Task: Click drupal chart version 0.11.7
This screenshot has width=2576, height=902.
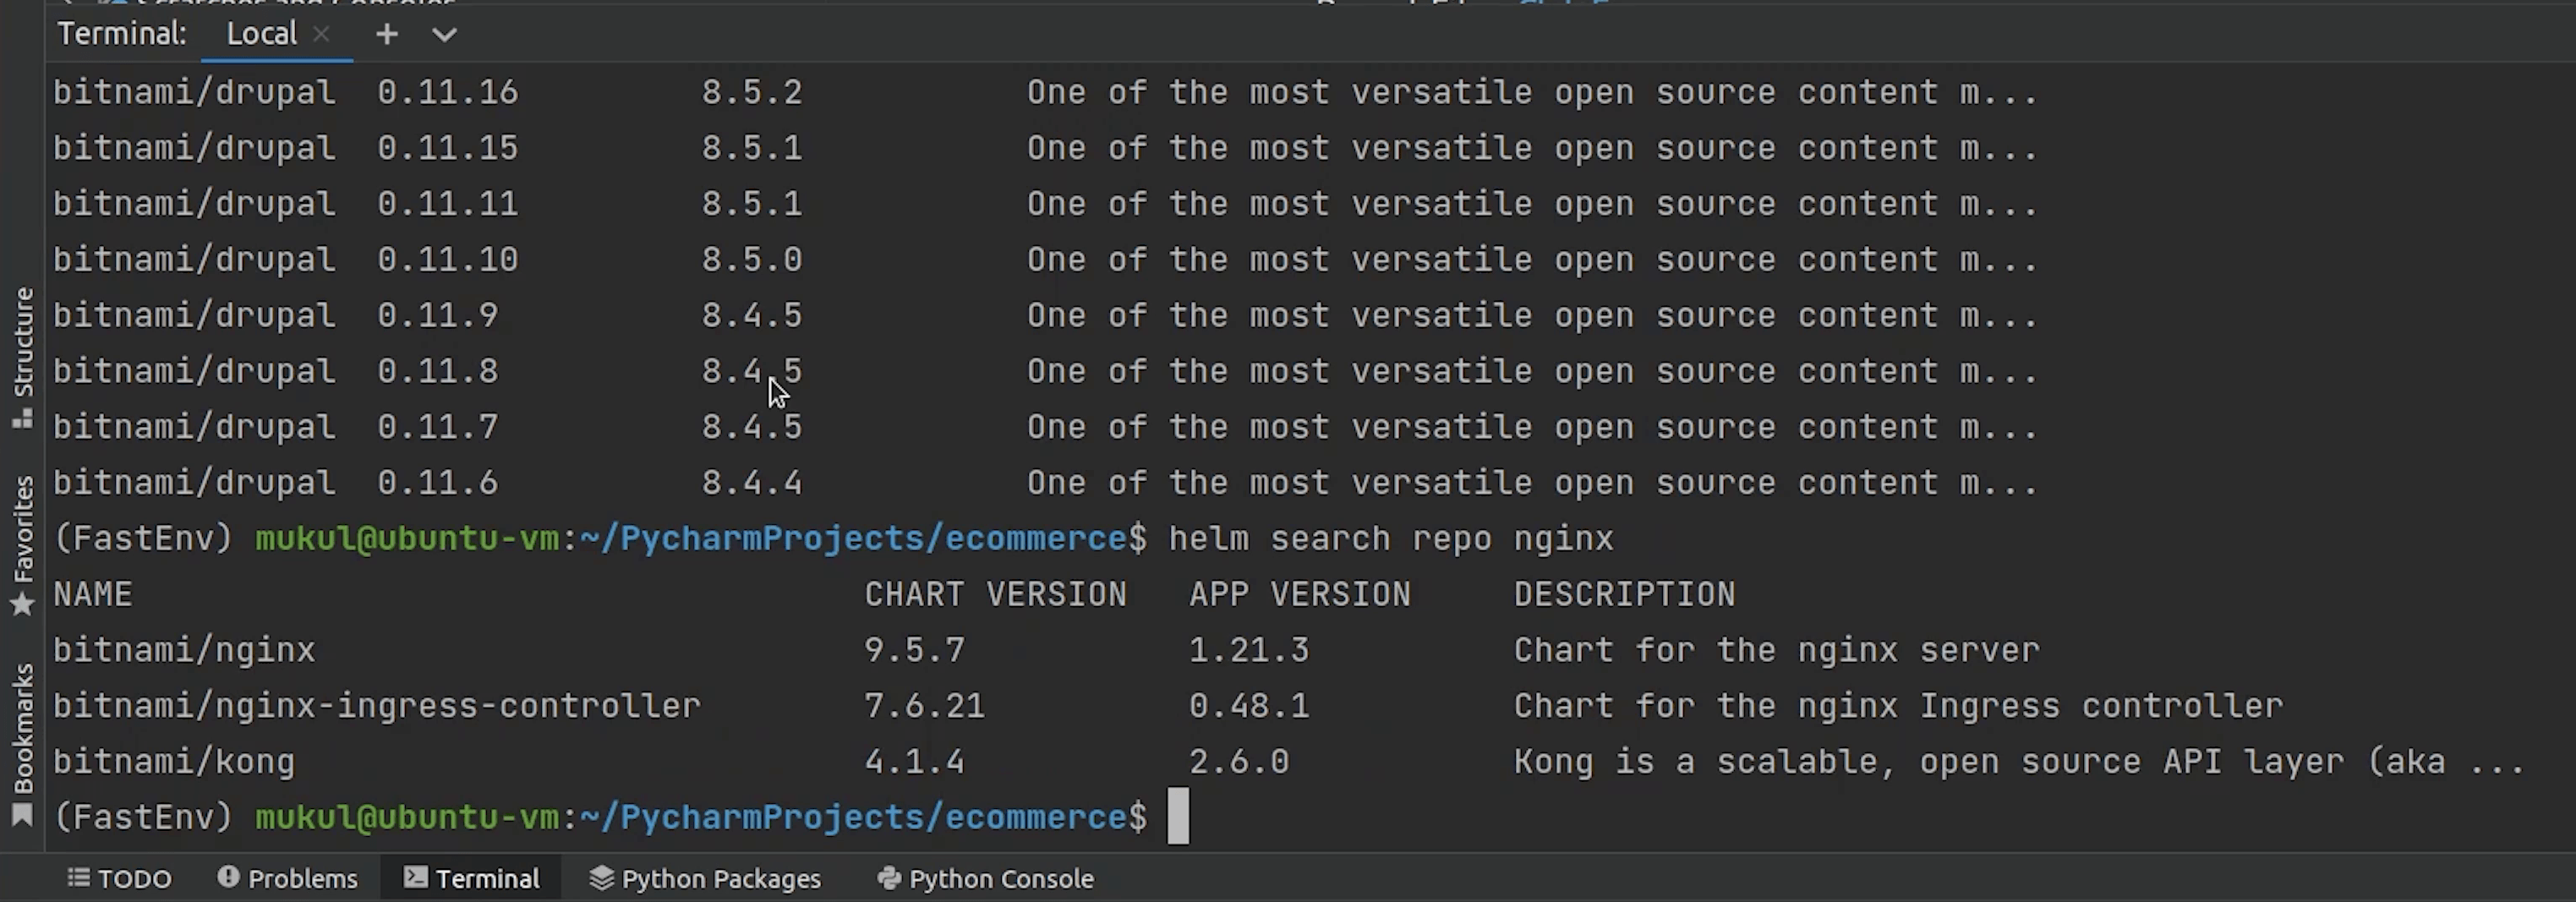Action: (x=438, y=429)
